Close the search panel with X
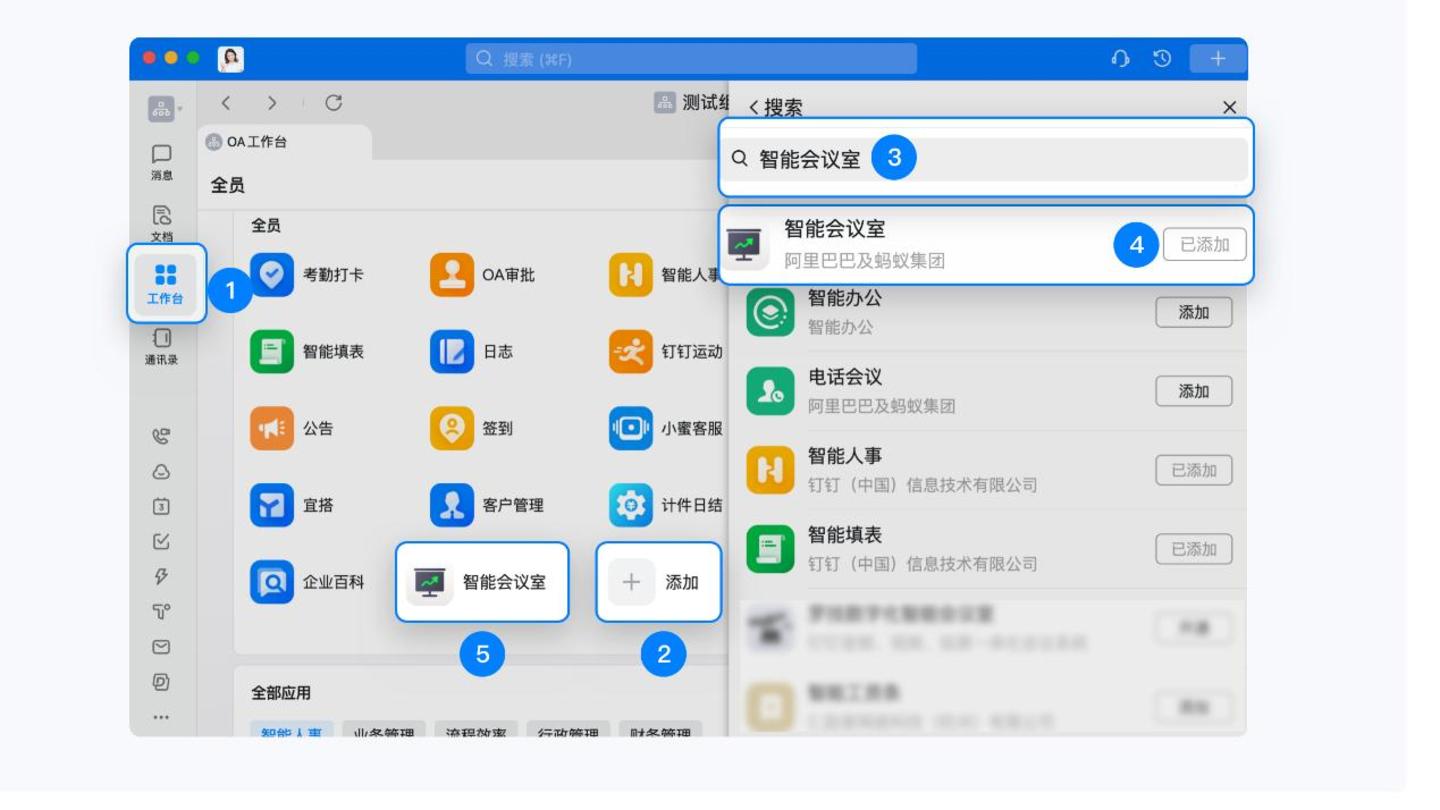The width and height of the screenshot is (1440, 810). pos(1230,108)
